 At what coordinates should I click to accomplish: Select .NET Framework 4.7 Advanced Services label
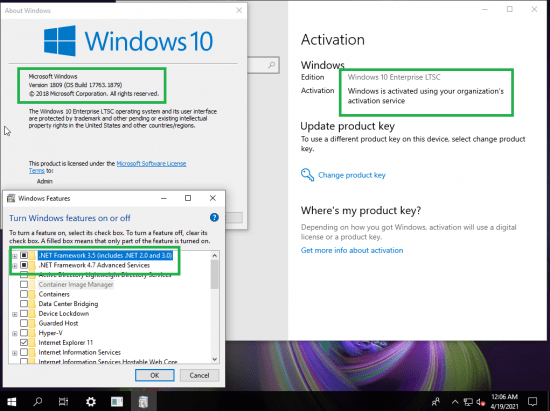(x=94, y=265)
